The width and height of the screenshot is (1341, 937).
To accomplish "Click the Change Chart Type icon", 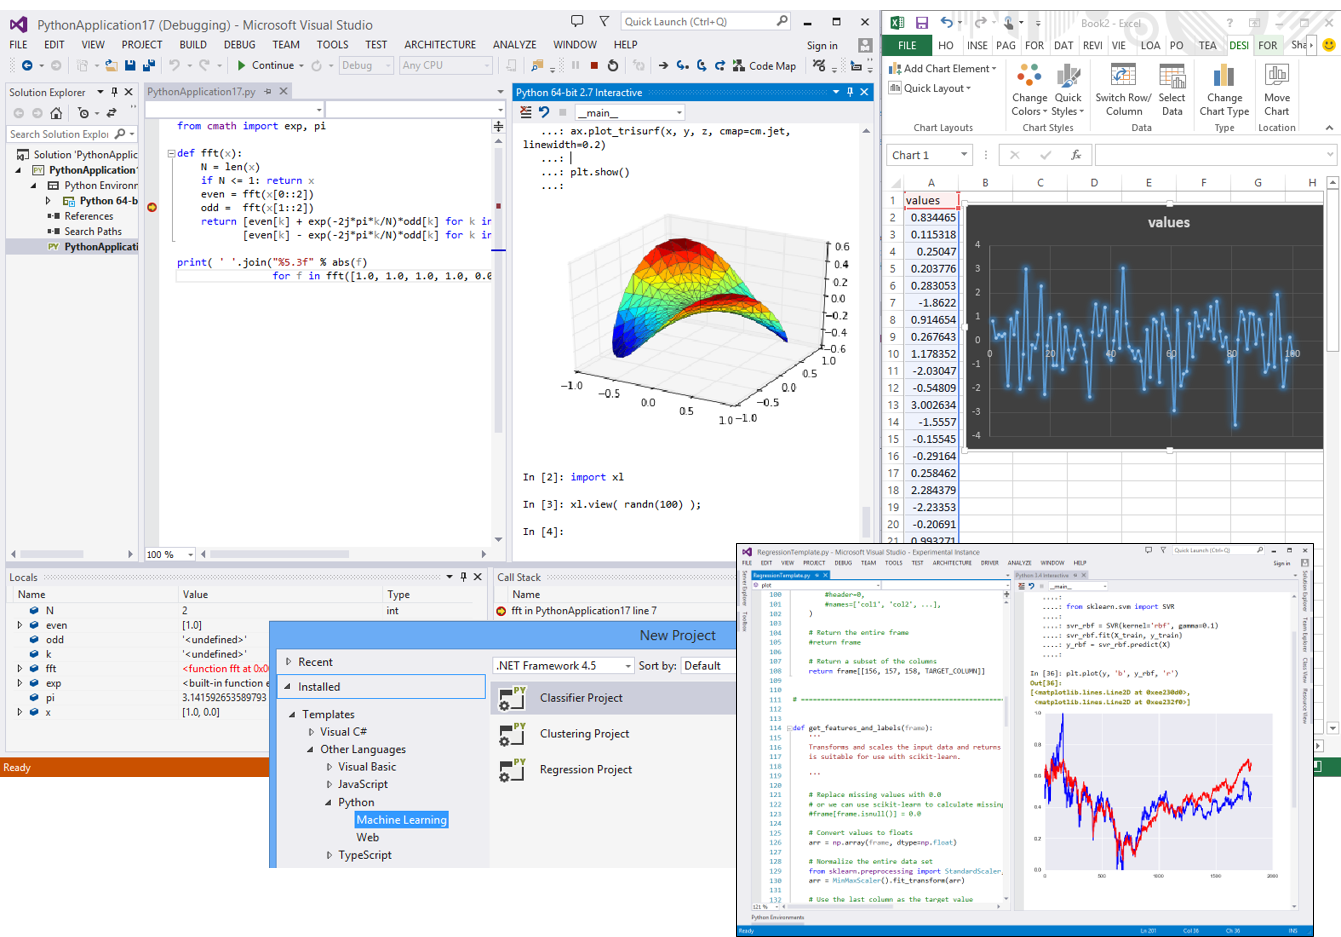I will [1223, 90].
